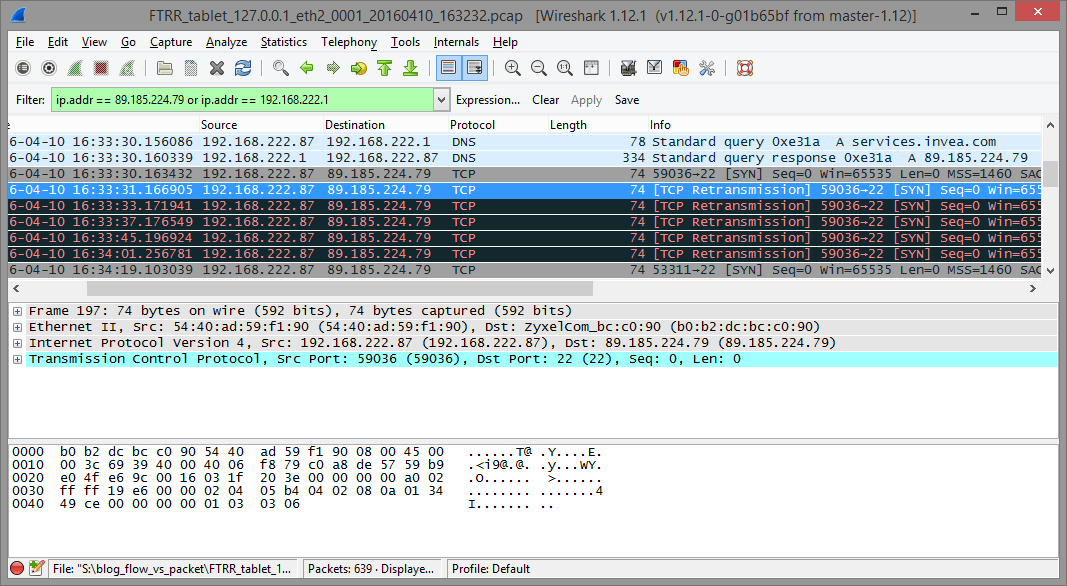This screenshot has height=586, width=1067.
Task: Open the filter history dropdown arrow
Action: tap(442, 100)
